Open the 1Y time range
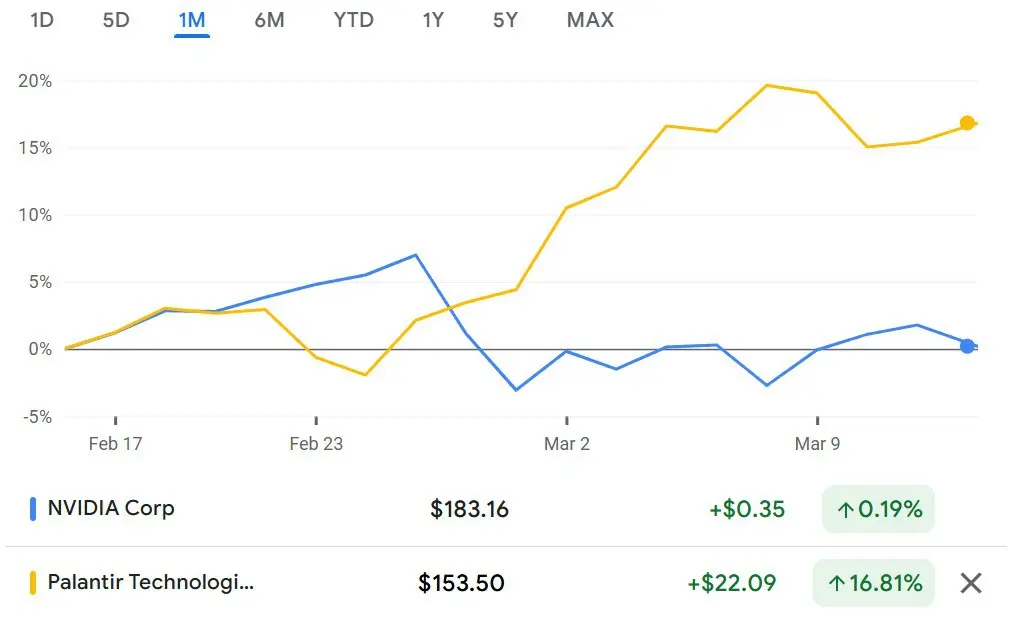Image resolution: width=1021 pixels, height=617 pixels. point(432,20)
